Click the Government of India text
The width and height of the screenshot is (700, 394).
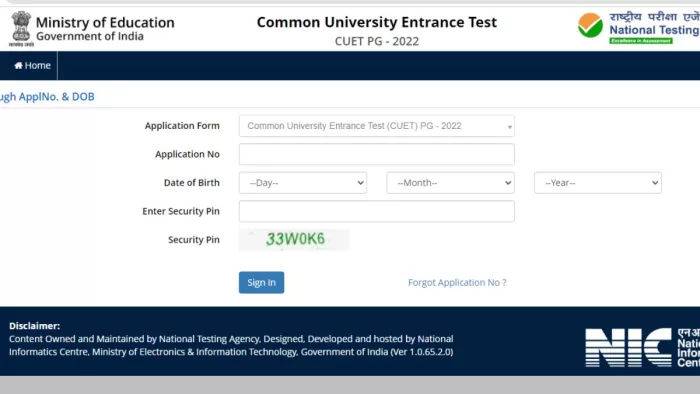[90, 37]
